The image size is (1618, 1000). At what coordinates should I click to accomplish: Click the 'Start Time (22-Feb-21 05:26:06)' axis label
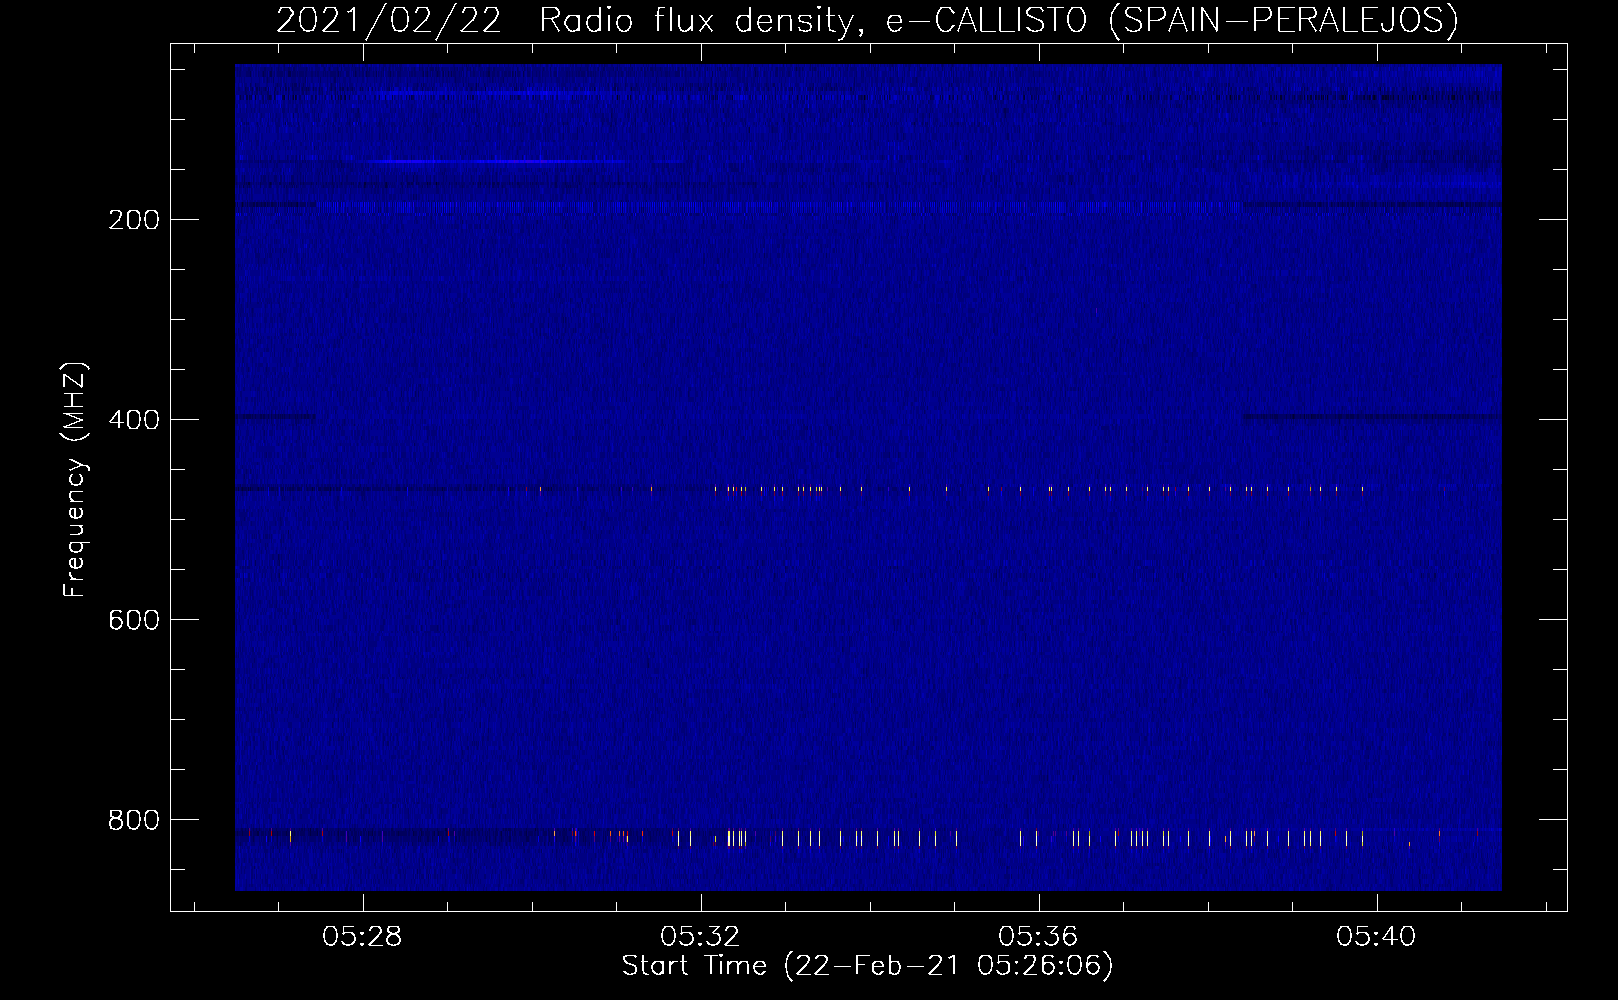click(x=868, y=966)
